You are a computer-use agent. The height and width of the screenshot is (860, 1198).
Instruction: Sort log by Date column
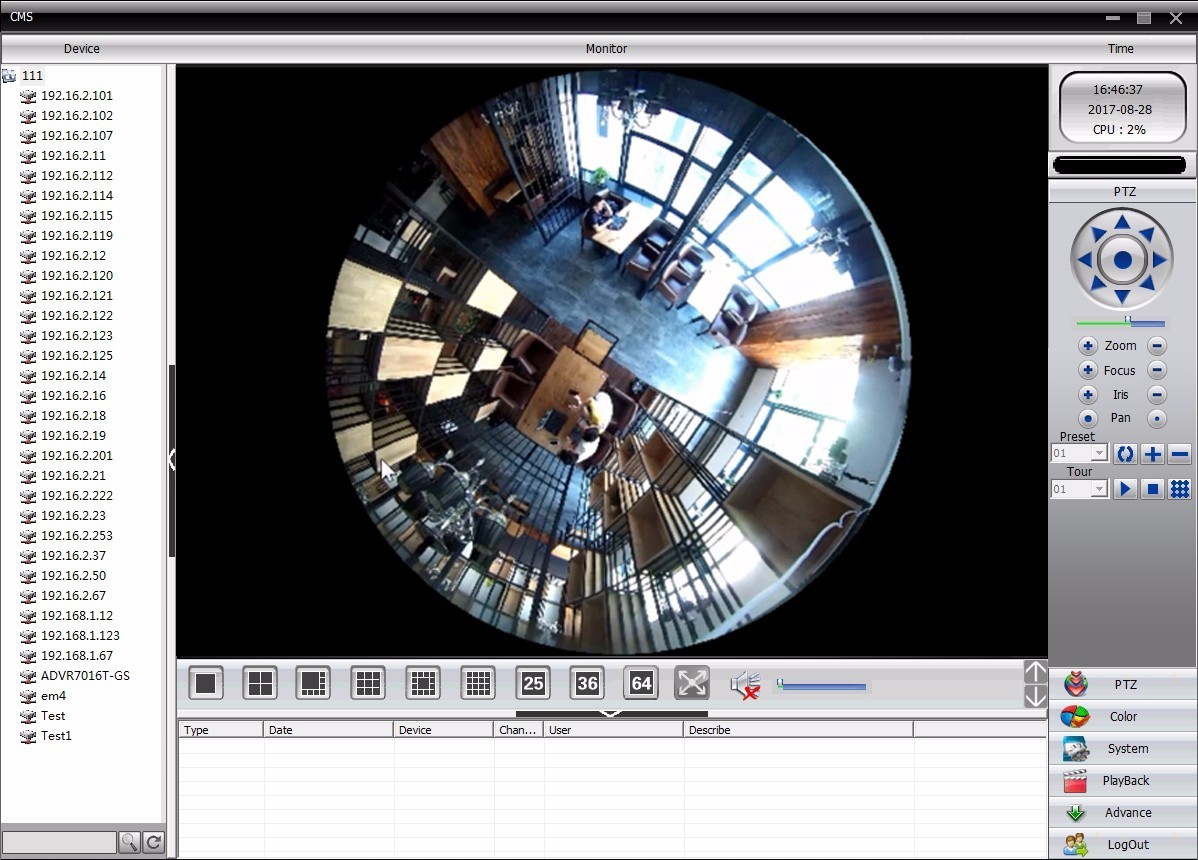(x=328, y=730)
